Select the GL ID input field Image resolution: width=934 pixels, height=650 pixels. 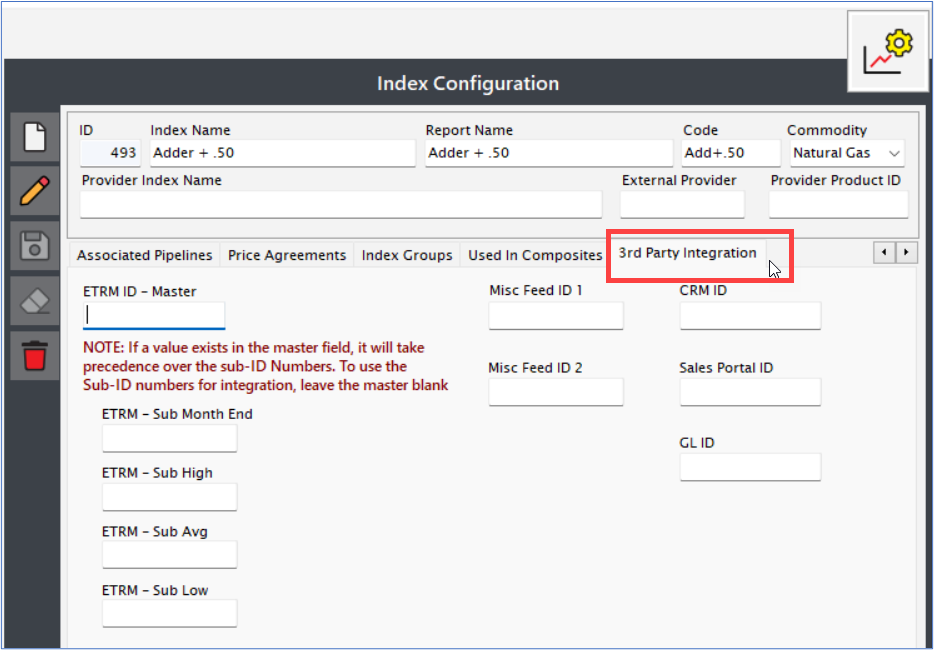tap(750, 467)
